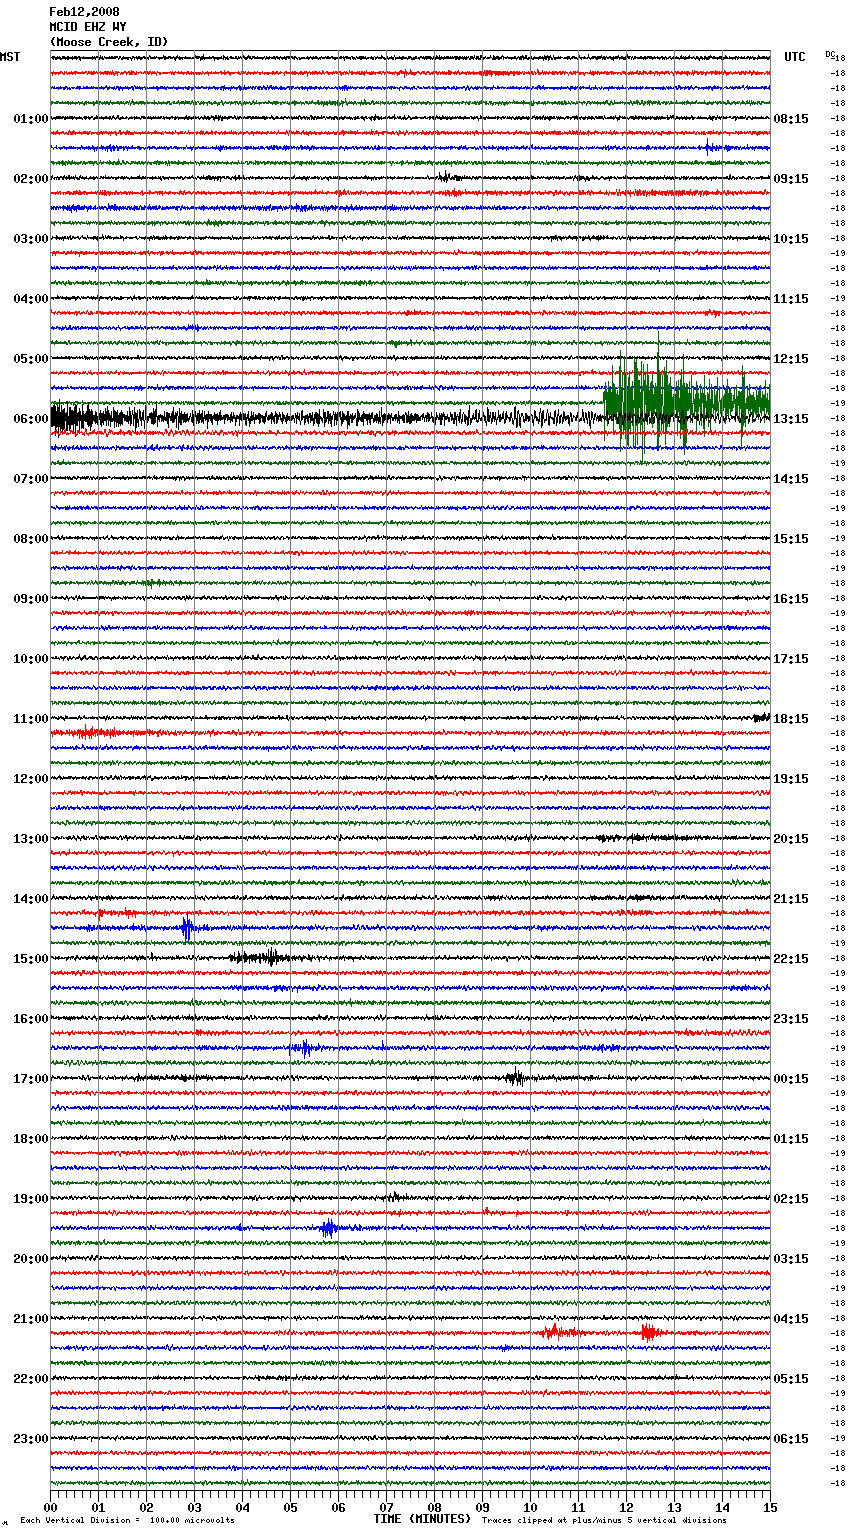
Task: Click the 10:15 UTC time label
Action: tap(791, 239)
